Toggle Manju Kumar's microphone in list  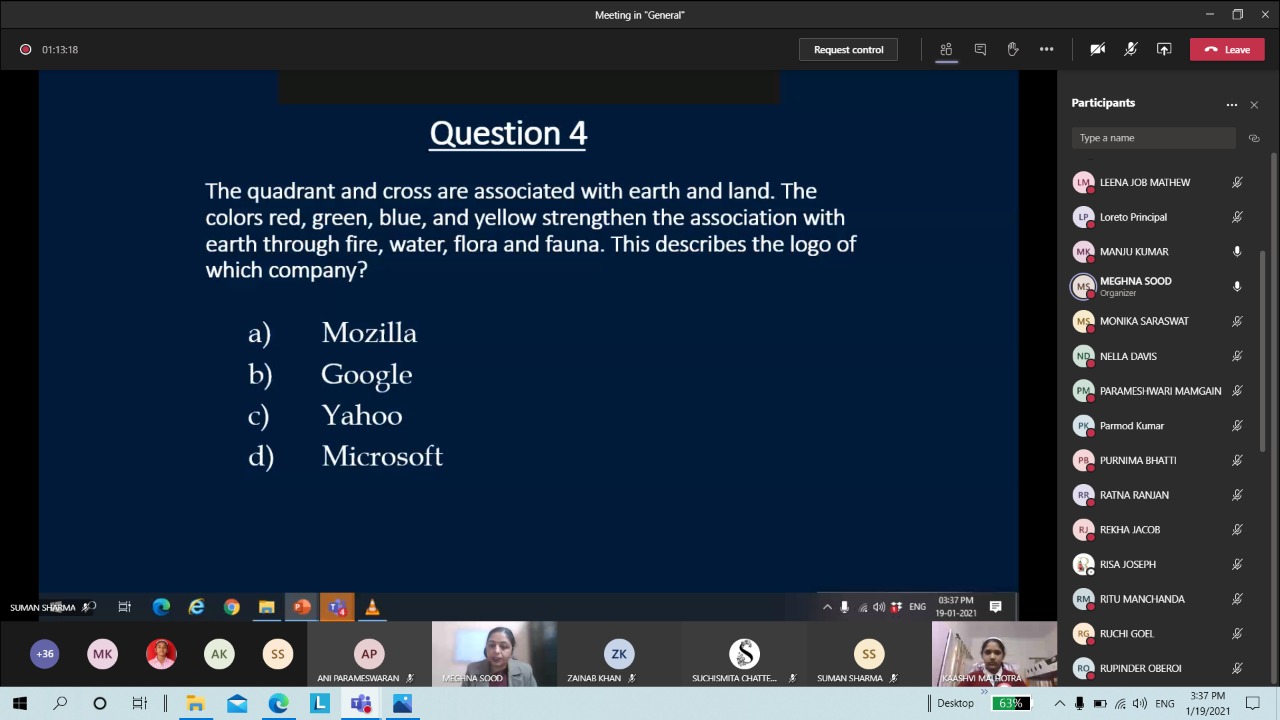(1237, 252)
